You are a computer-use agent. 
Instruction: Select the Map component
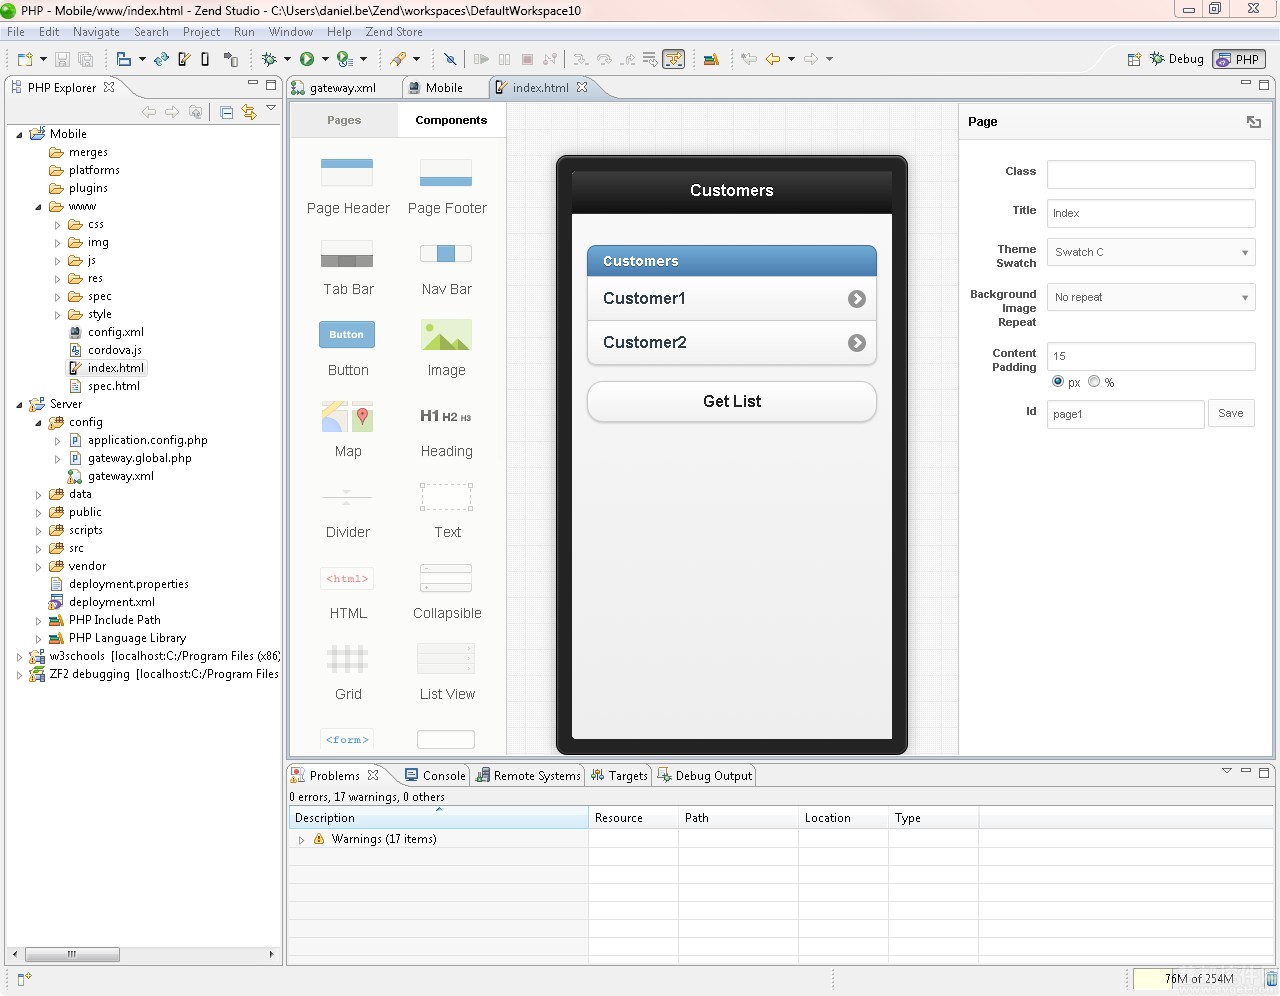[347, 430]
